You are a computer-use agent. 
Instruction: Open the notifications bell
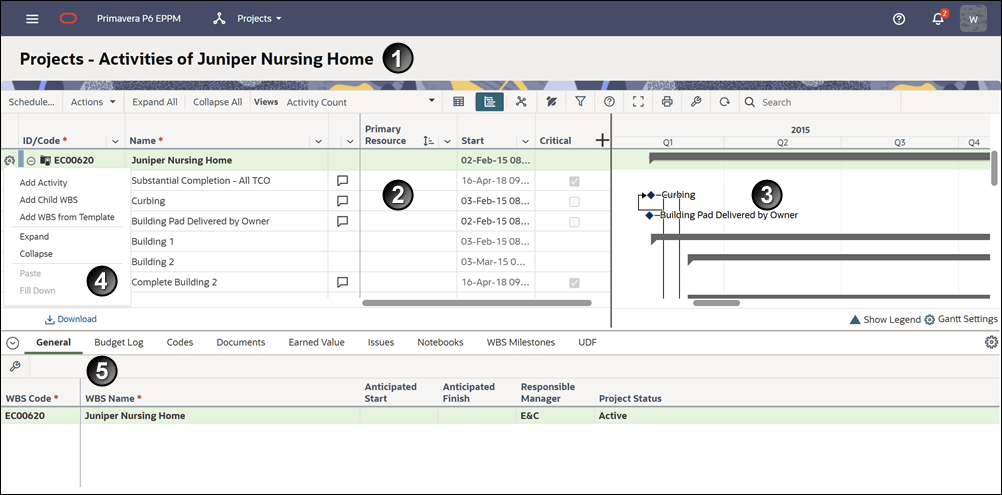(938, 18)
